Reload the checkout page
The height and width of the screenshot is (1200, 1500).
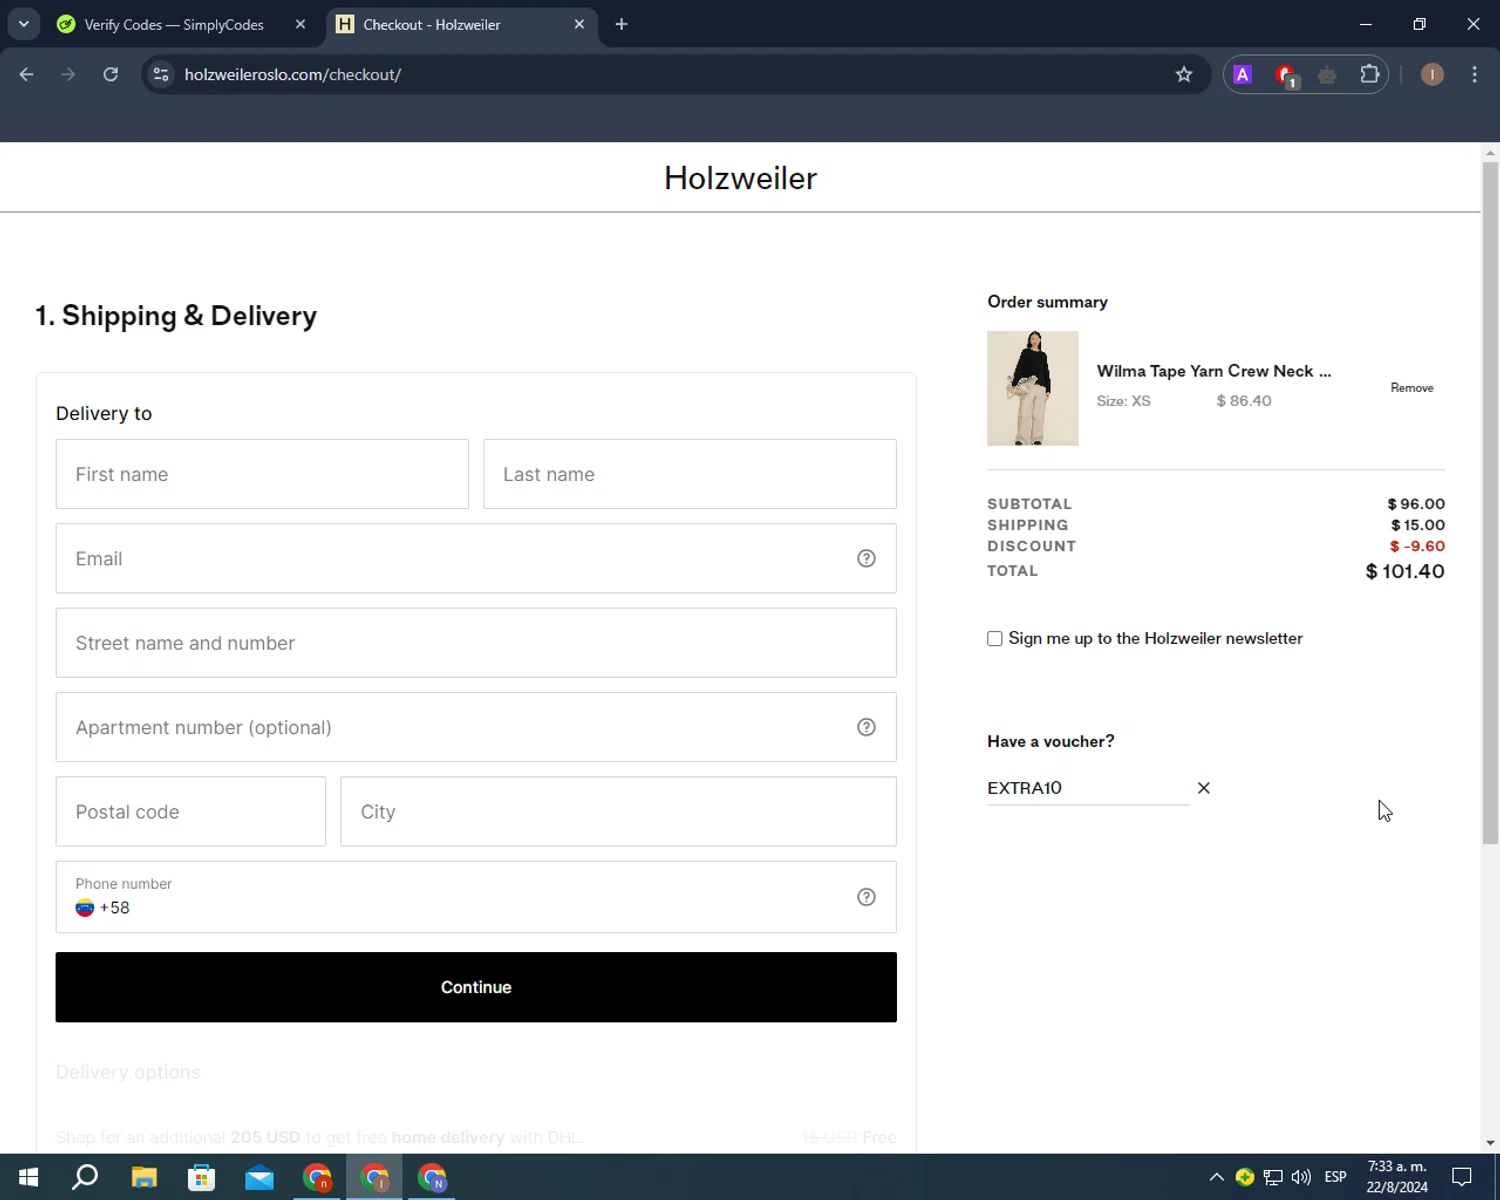tap(111, 75)
